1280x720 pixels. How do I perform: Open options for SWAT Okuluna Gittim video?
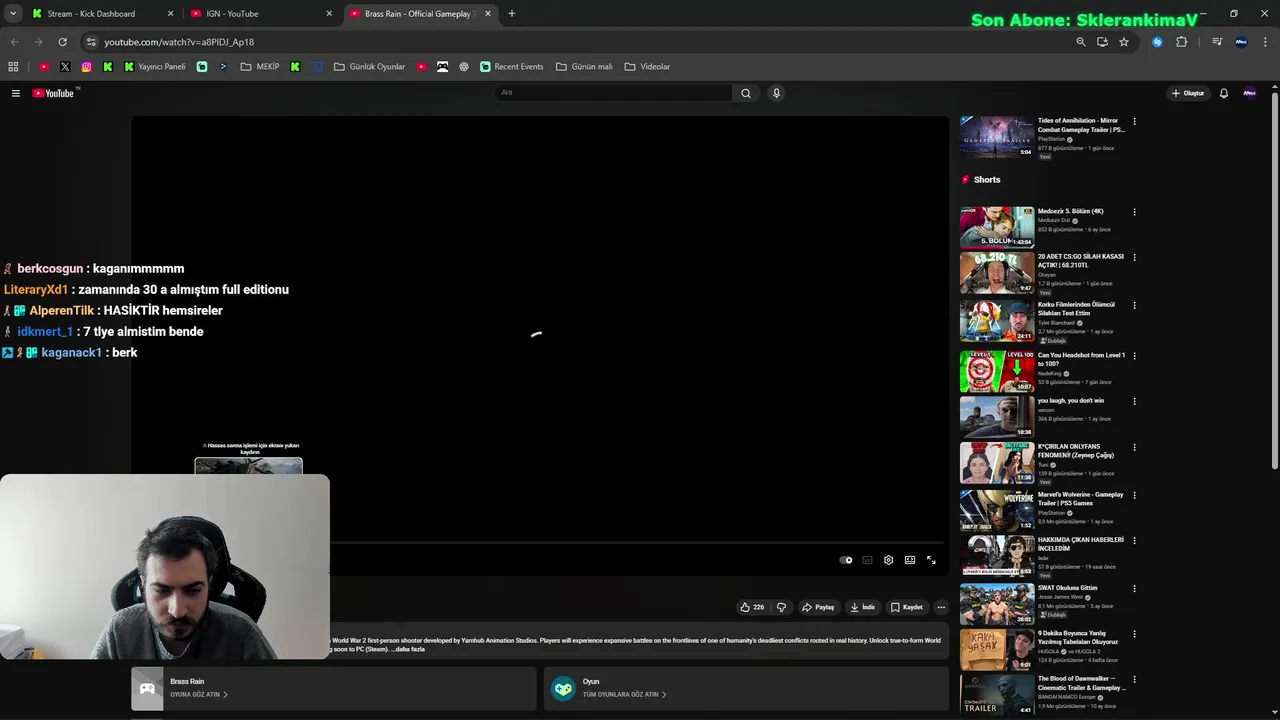tap(1134, 589)
